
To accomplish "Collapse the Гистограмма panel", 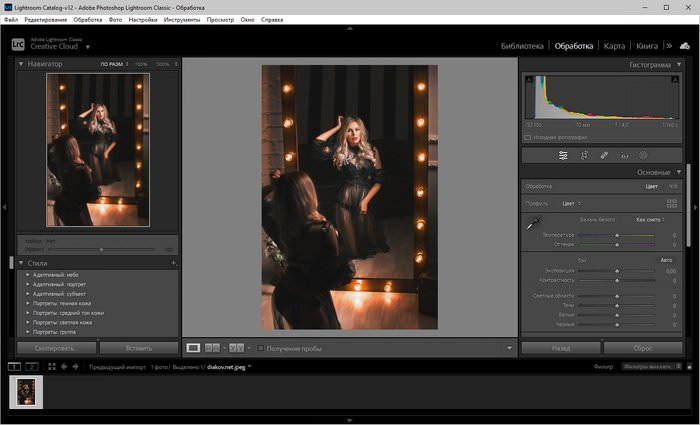I will [x=679, y=64].
